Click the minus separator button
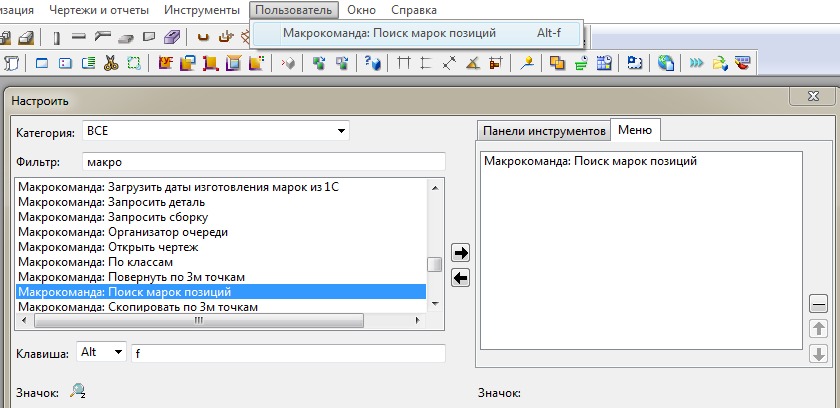The height and width of the screenshot is (408, 840). 818,304
